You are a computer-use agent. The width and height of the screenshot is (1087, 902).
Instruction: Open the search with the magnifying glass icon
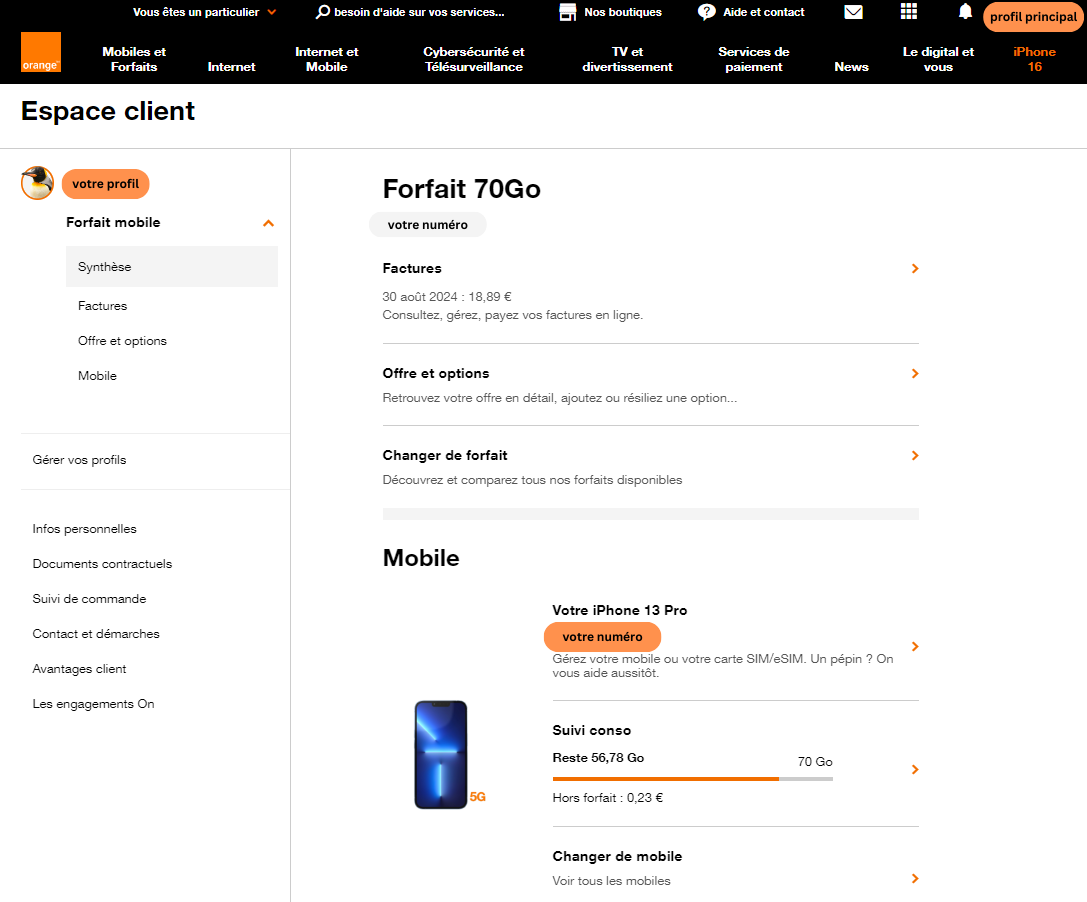coord(322,12)
